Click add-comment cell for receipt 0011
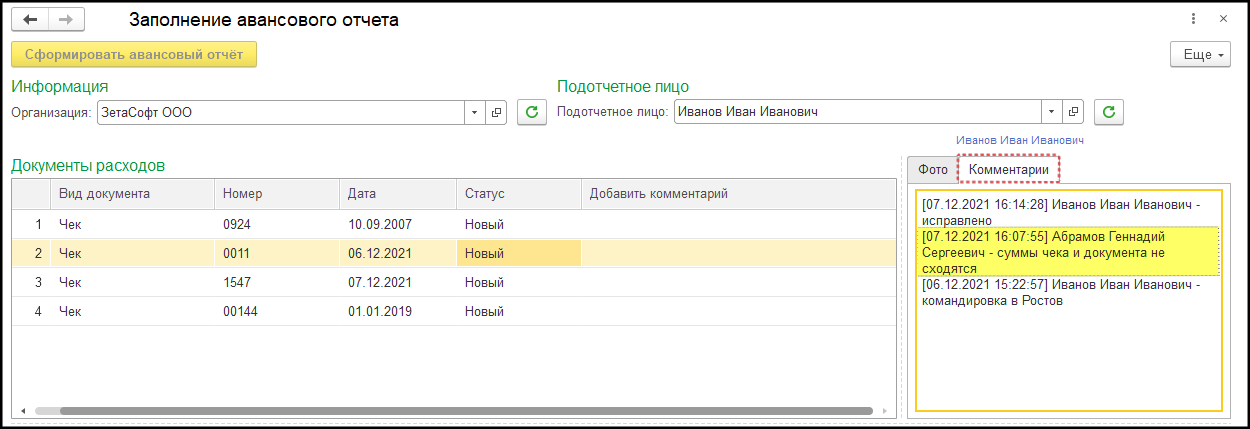This screenshot has width=1250, height=429. pyautogui.click(x=738, y=254)
